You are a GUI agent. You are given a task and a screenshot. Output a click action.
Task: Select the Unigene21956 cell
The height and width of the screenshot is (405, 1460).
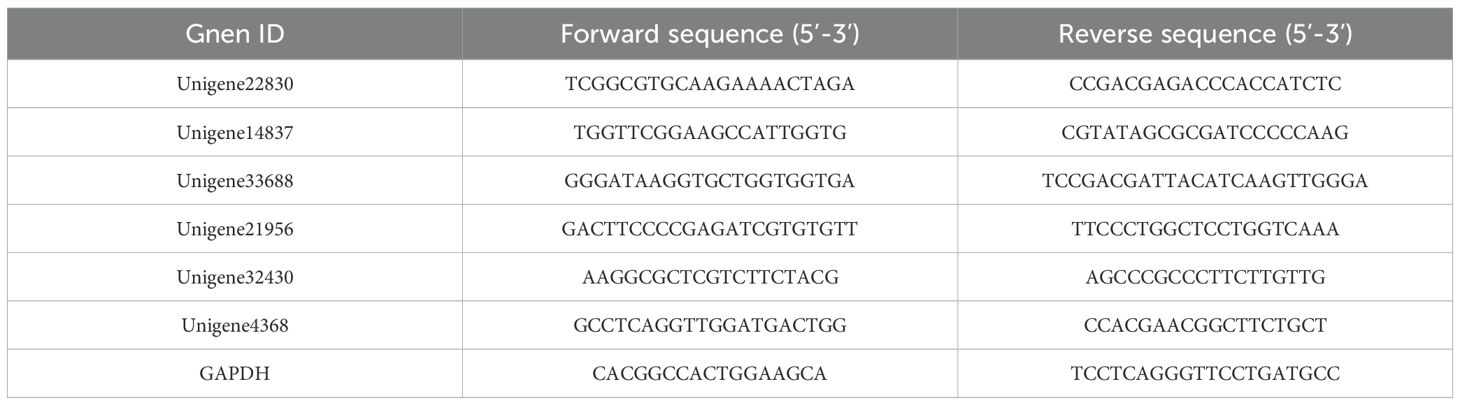[235, 229]
